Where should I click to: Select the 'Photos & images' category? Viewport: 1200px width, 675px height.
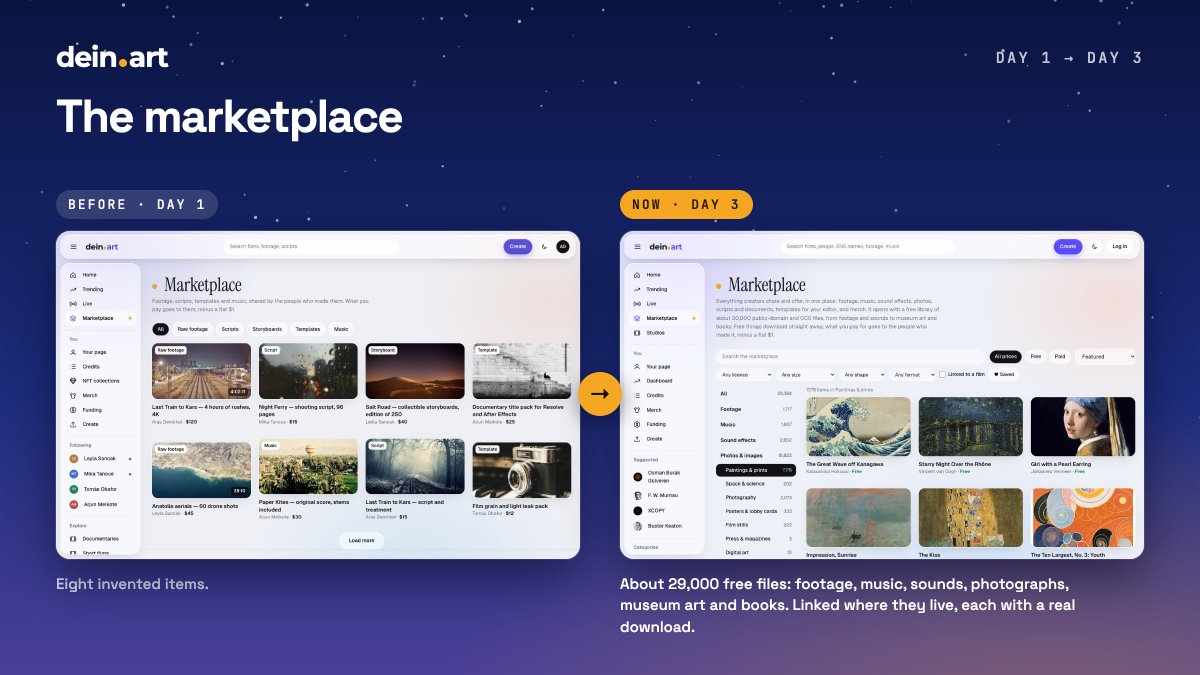pyautogui.click(x=756, y=455)
